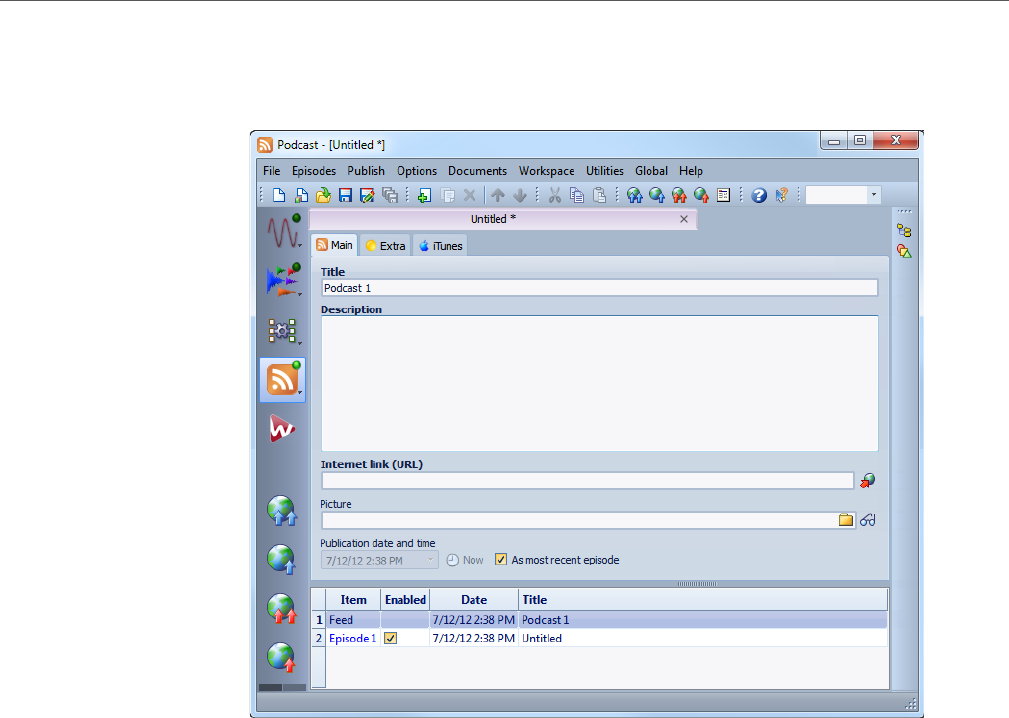1009x718 pixels.
Task: Activate What's This pointer help icon
Action: pos(781,195)
